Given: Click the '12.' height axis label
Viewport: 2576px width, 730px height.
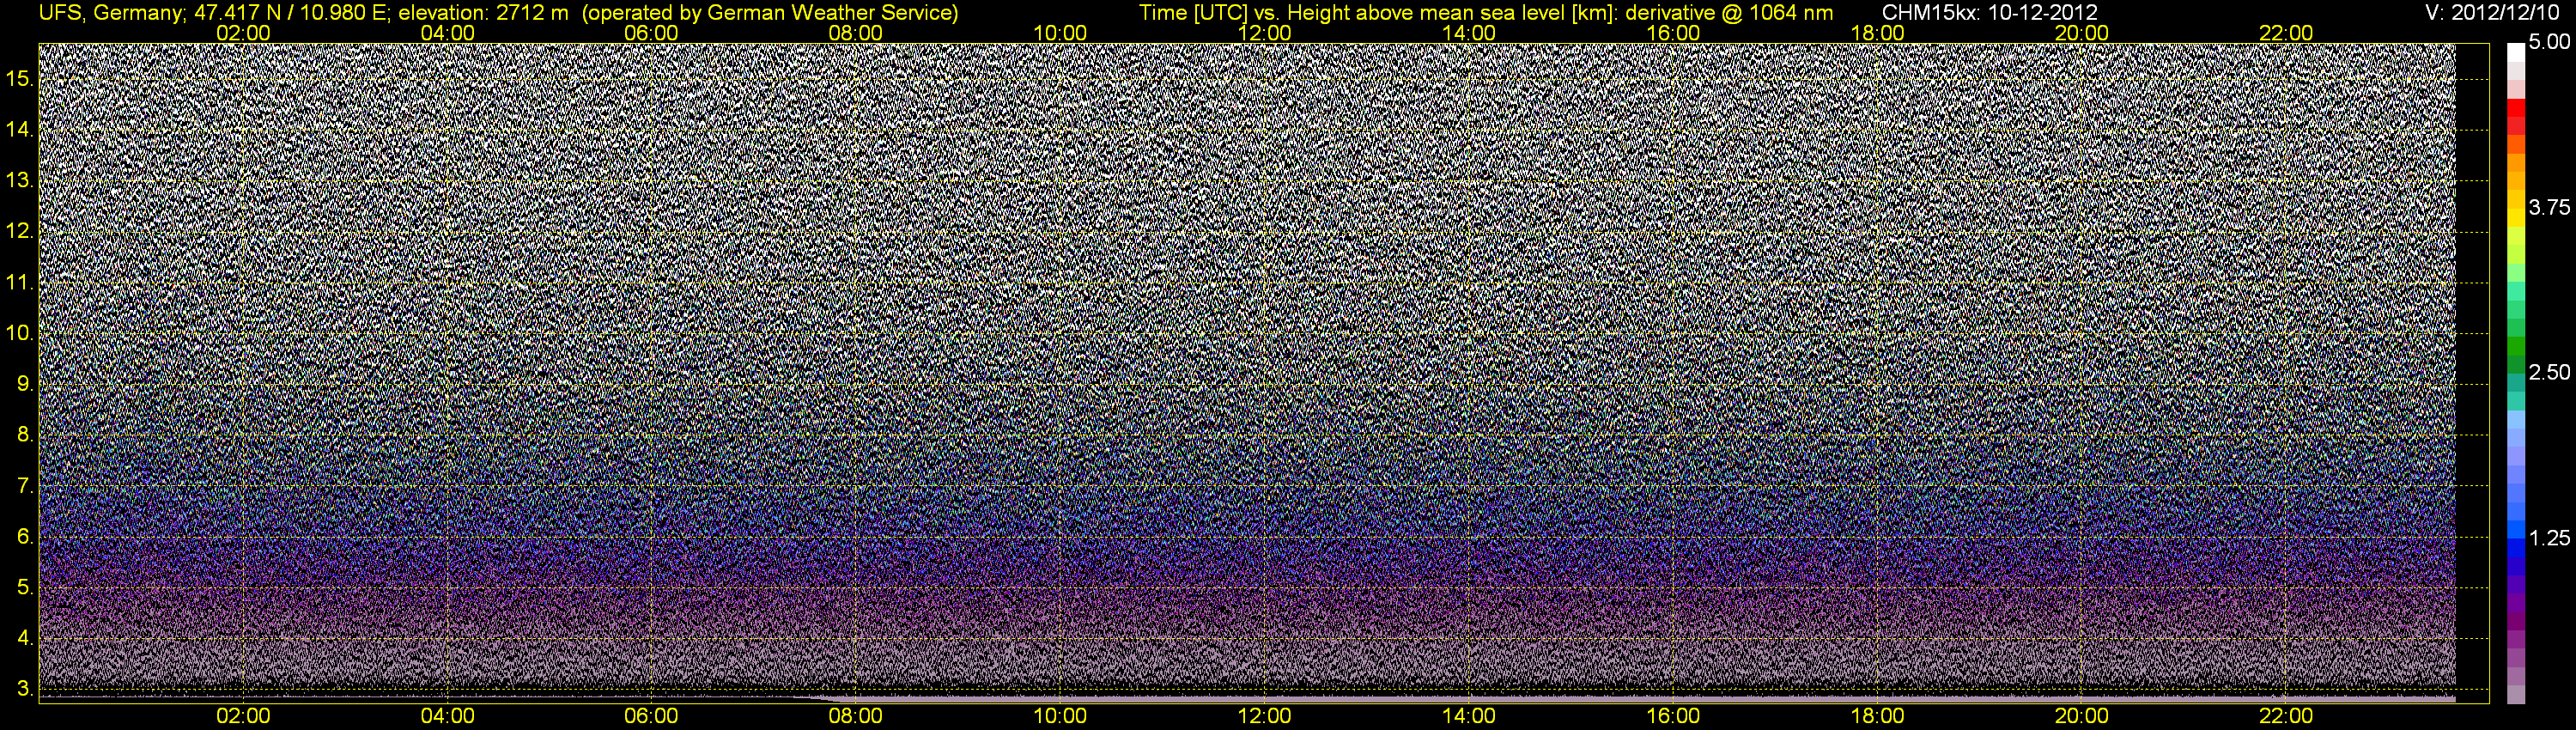Looking at the screenshot, I should (x=20, y=232).
